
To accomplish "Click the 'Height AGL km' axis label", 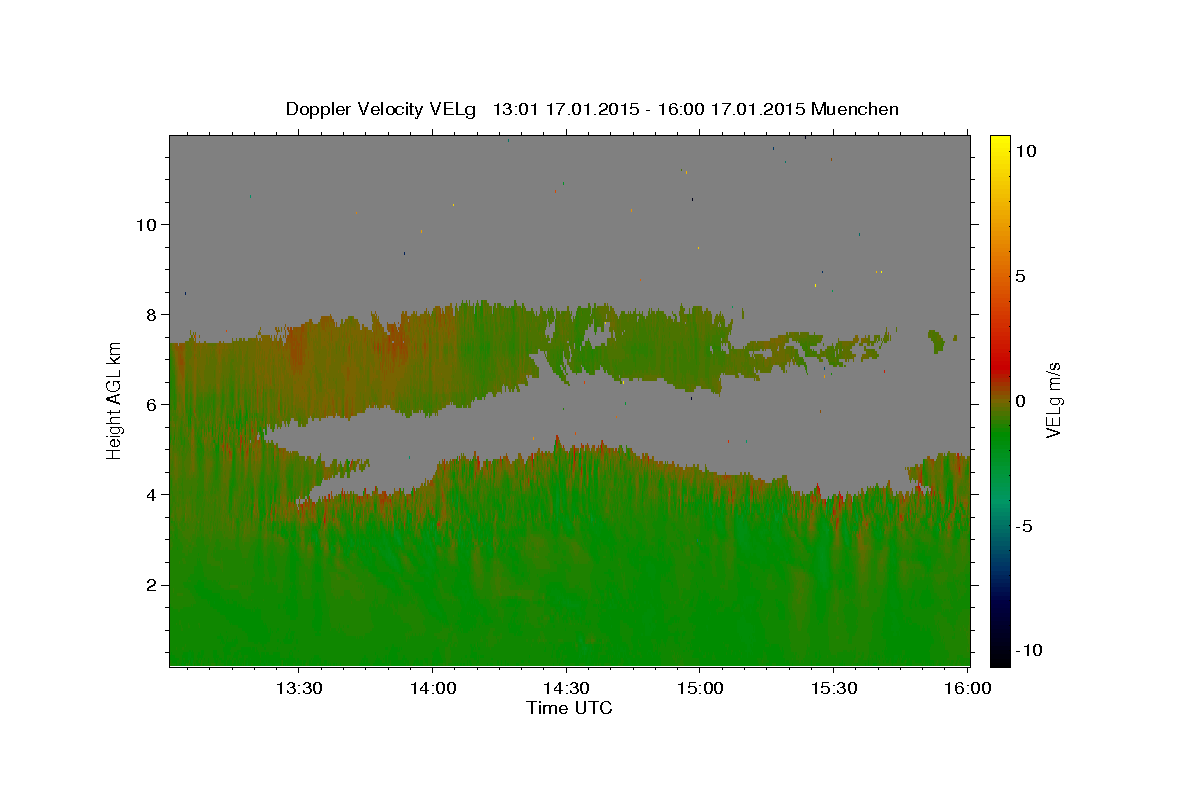I will [x=115, y=400].
